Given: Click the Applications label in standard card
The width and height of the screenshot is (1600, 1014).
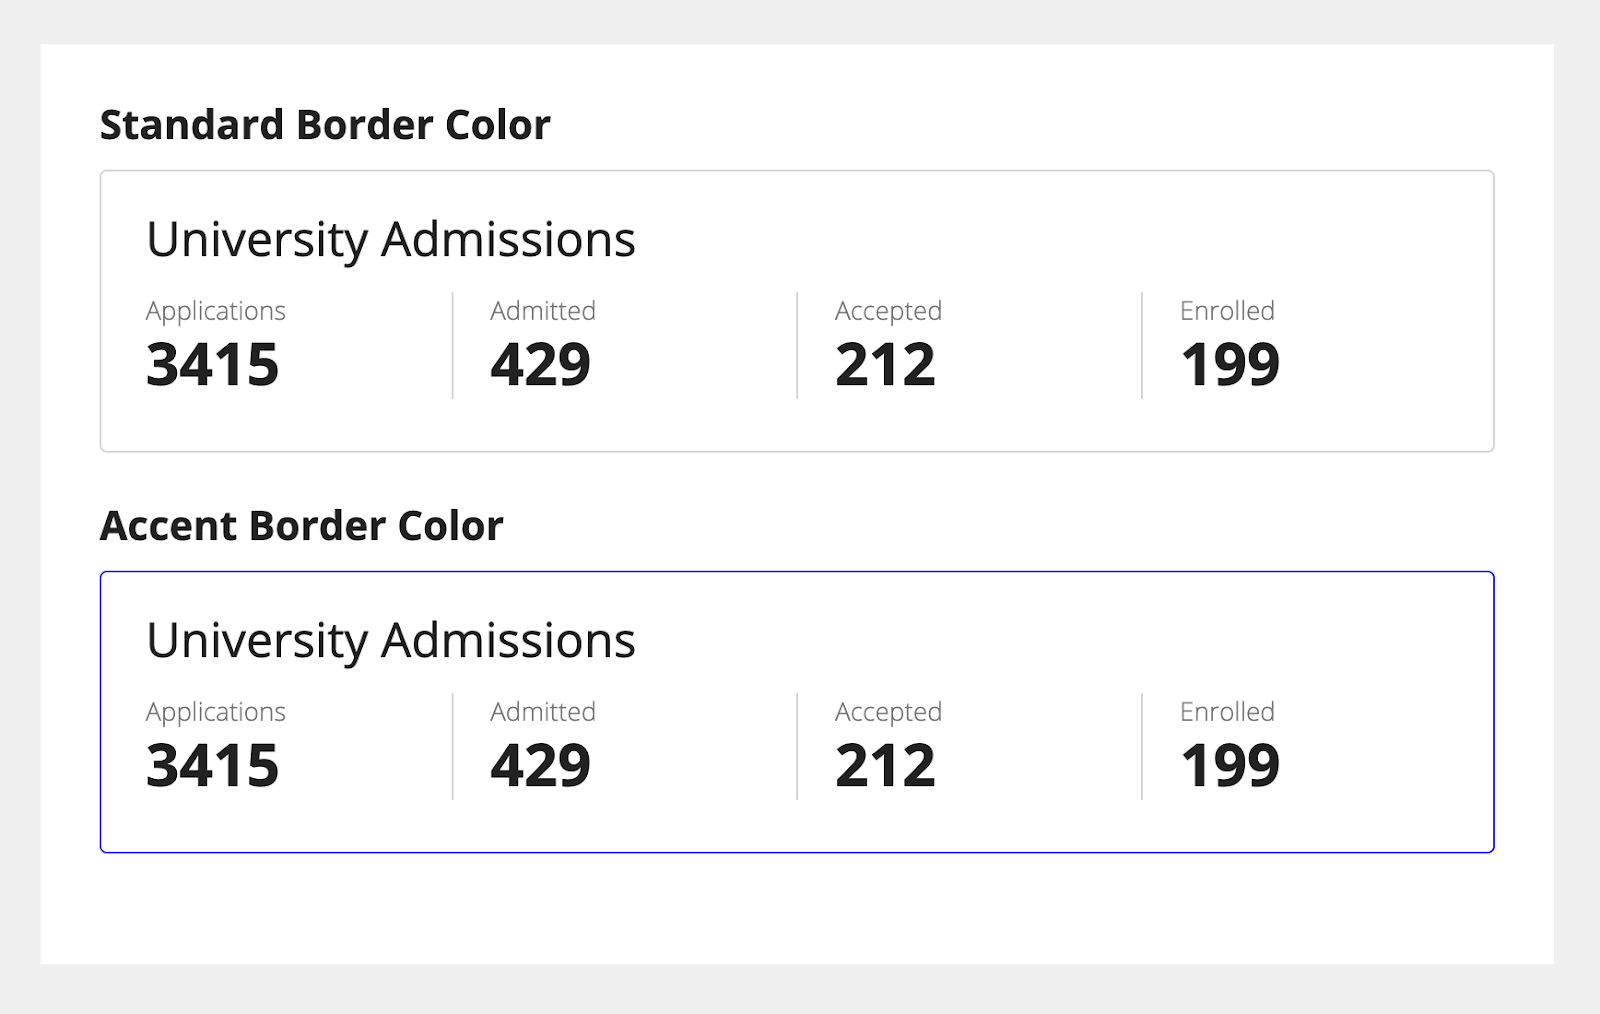Looking at the screenshot, I should click(216, 311).
